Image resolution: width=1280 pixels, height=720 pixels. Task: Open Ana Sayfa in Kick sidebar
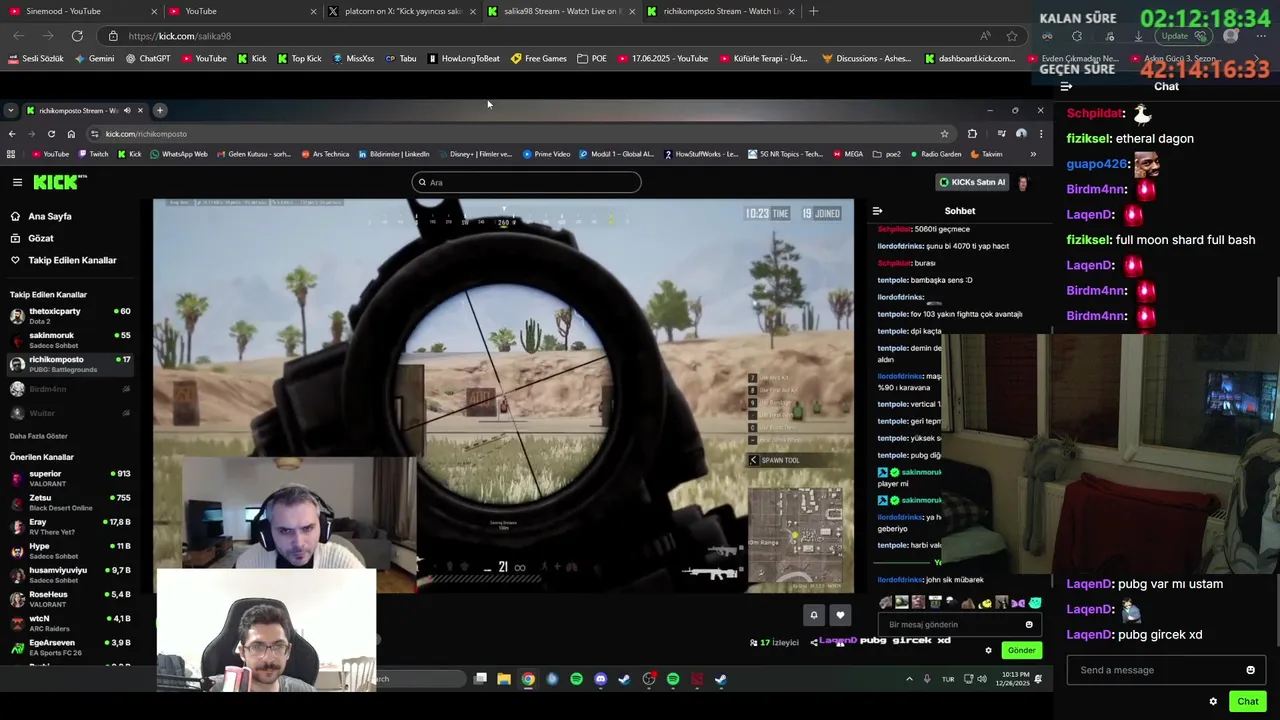(49, 216)
